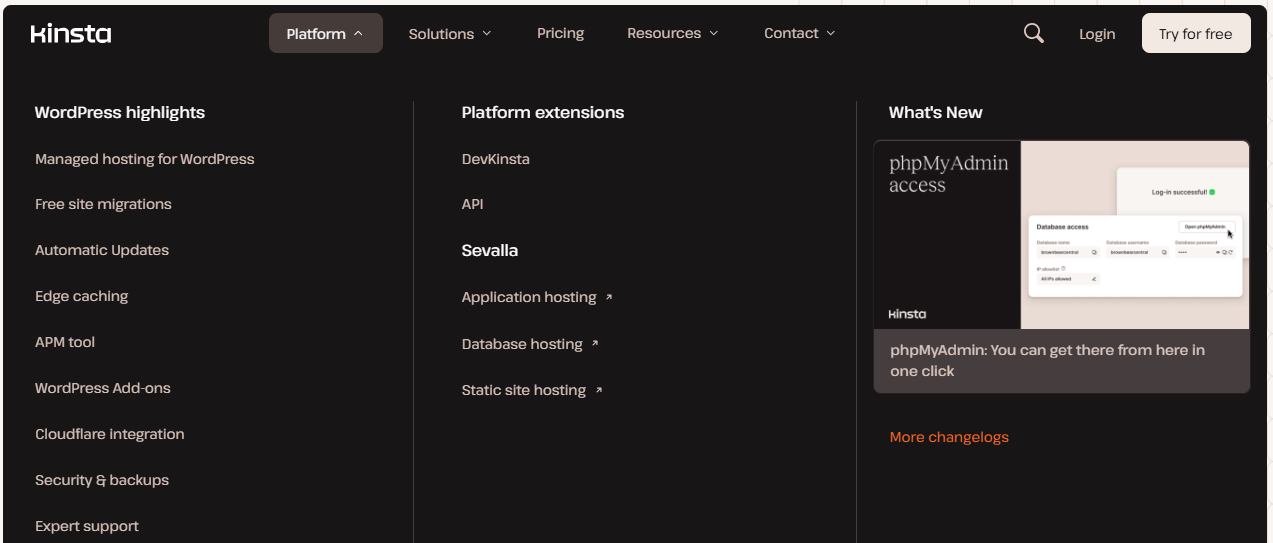This screenshot has height=543, width=1273.
Task: Click the Sevalla heading
Action: coord(490,250)
